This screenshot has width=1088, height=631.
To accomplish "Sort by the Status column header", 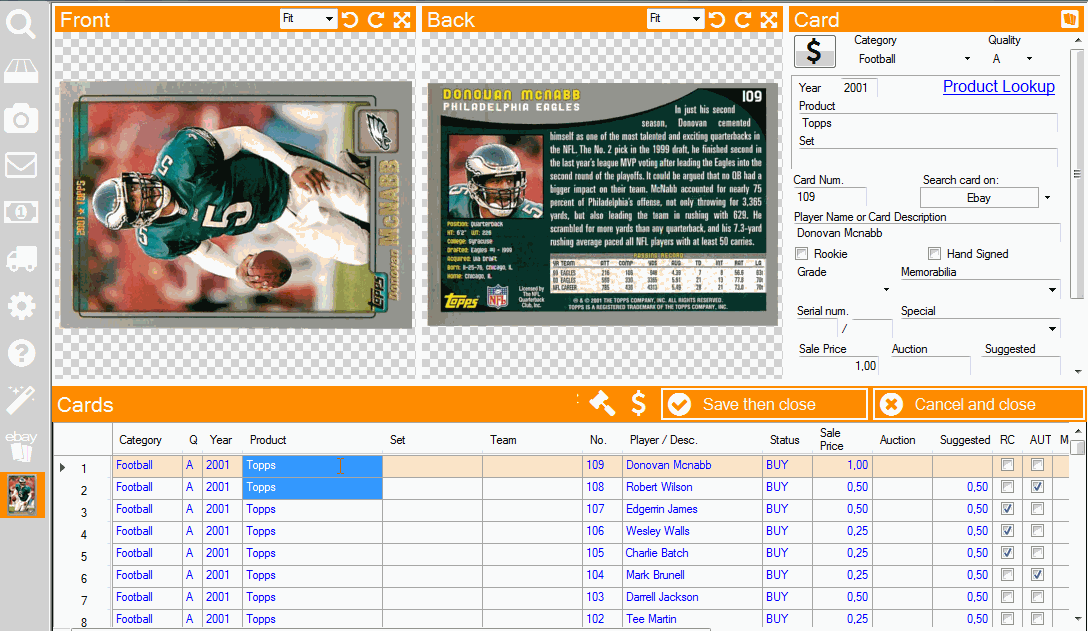I will pos(785,439).
